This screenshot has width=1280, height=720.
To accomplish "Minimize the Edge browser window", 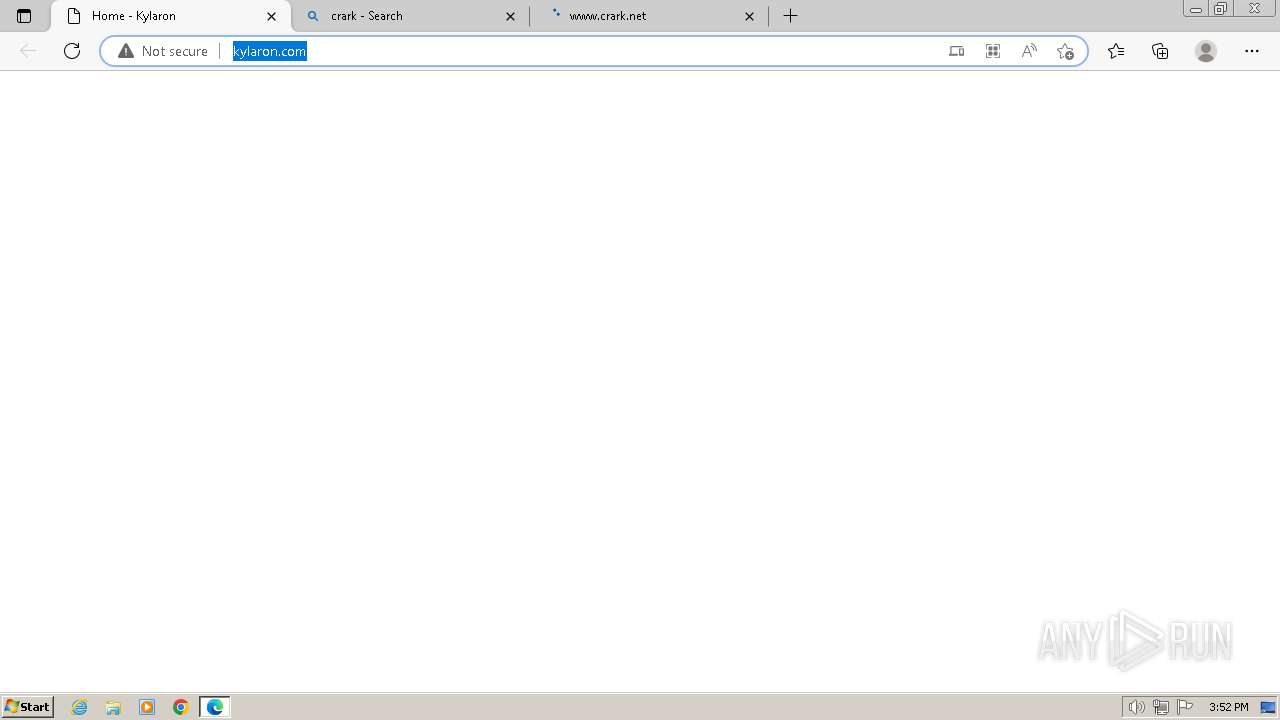I will [x=1195, y=8].
